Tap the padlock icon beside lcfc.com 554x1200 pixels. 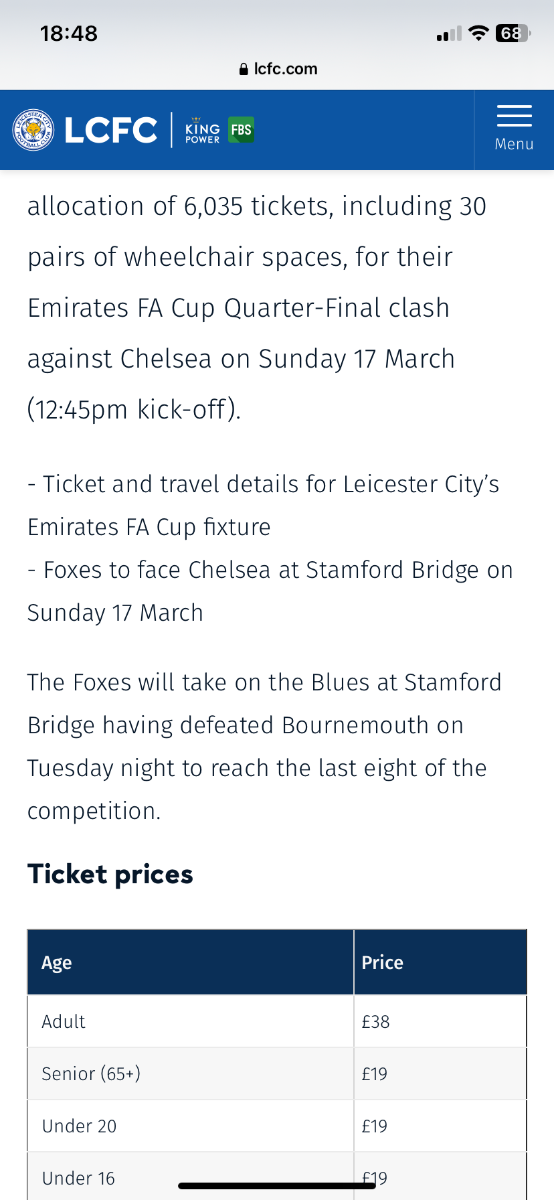click(x=242, y=69)
